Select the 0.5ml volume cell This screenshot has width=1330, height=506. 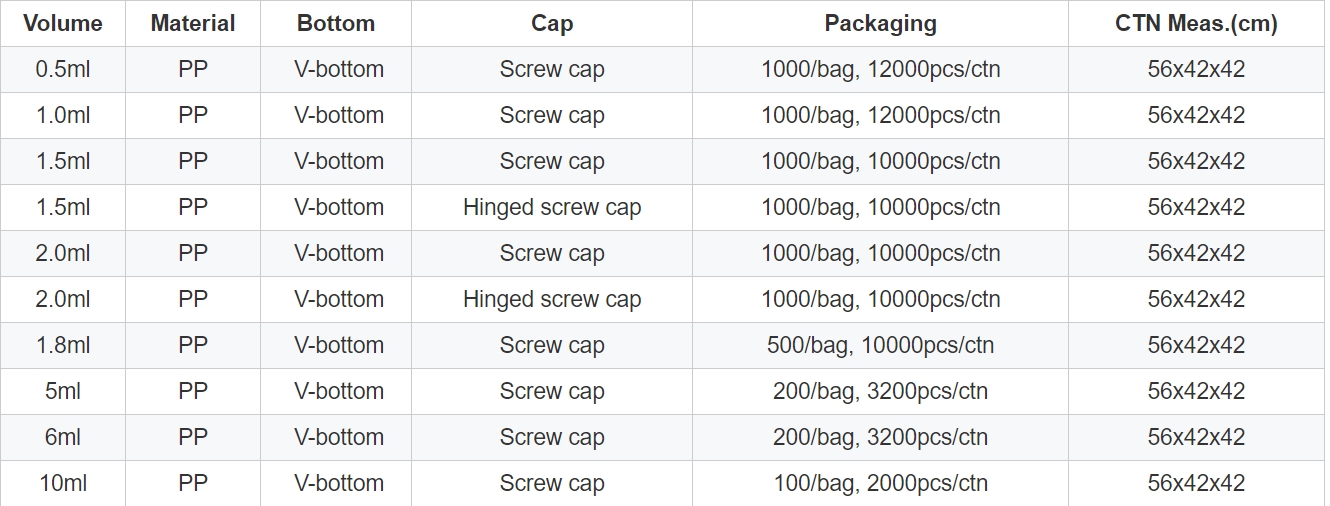(x=63, y=70)
